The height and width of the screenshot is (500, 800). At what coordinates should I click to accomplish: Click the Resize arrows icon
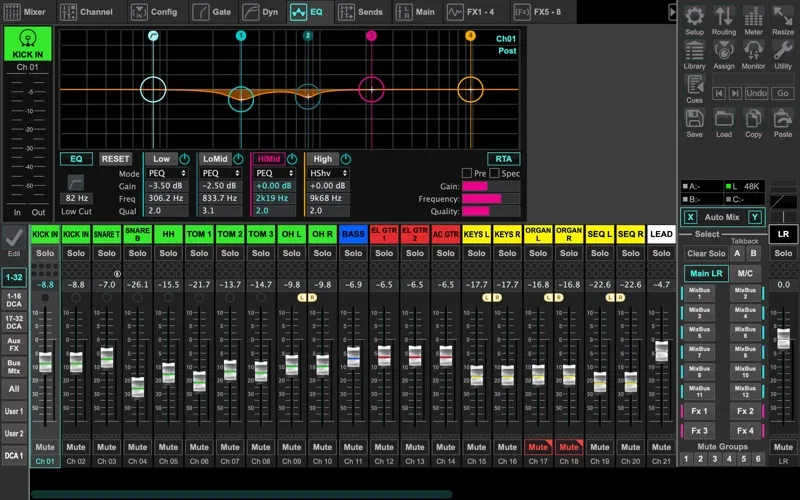[x=783, y=20]
